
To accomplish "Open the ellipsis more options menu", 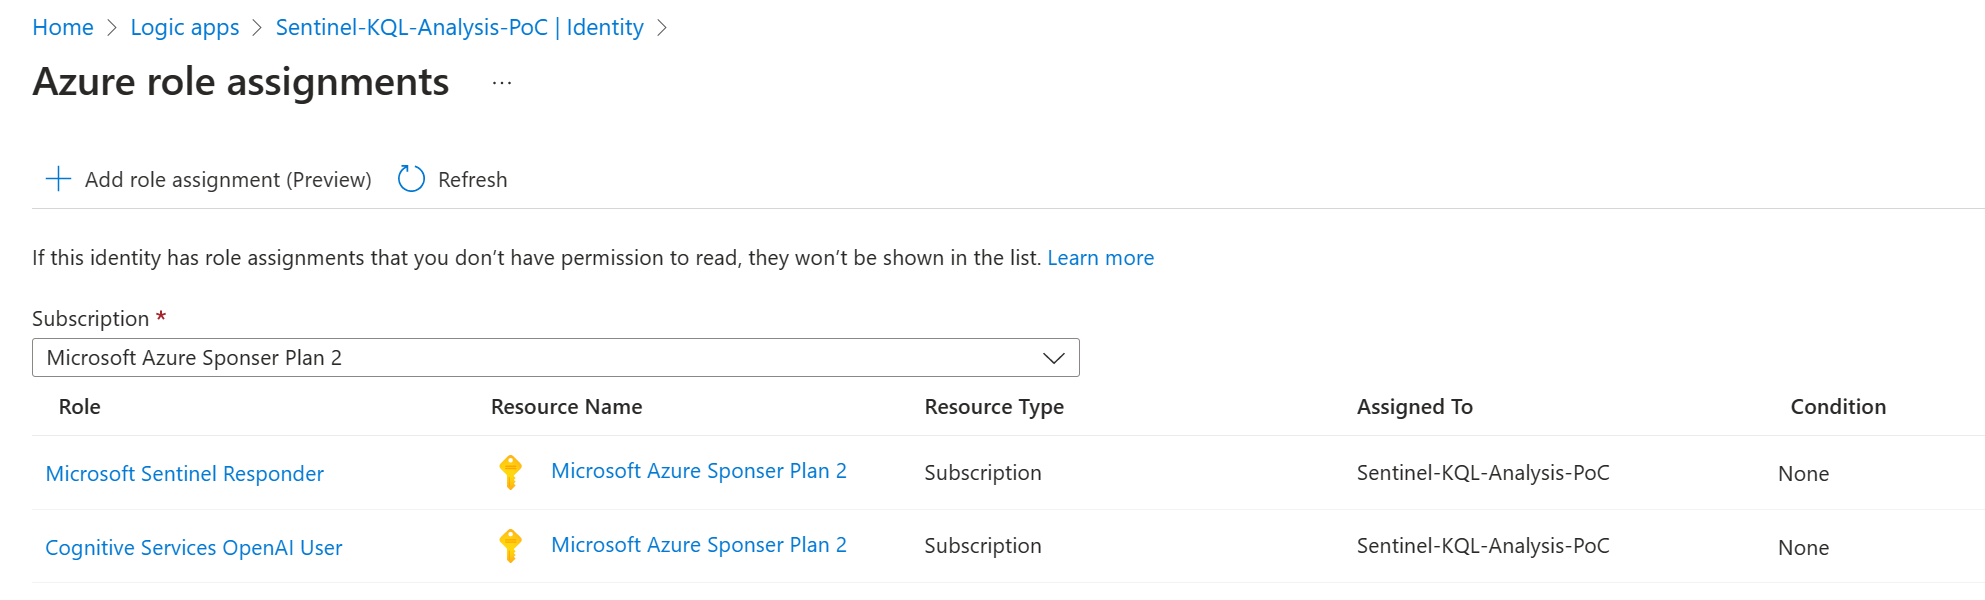I will (502, 83).
